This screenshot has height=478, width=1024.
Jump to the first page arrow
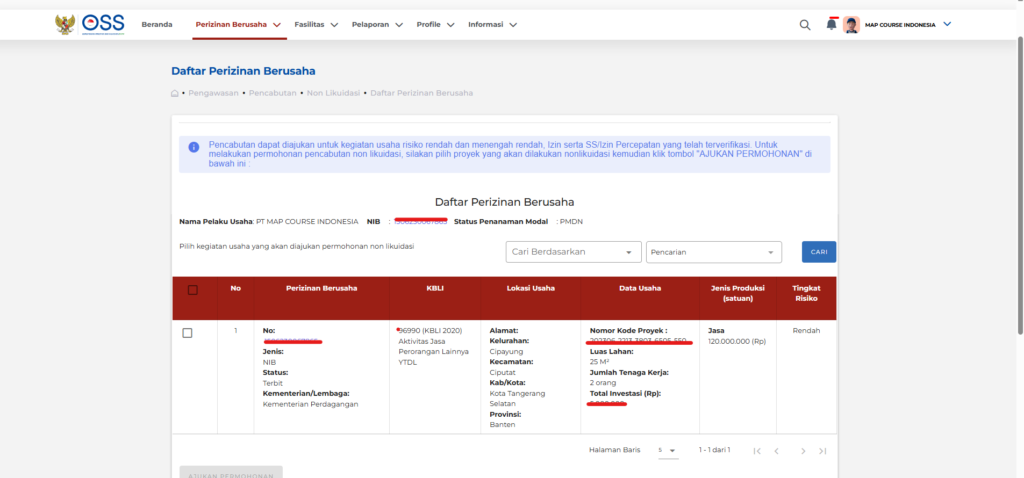tap(755, 451)
